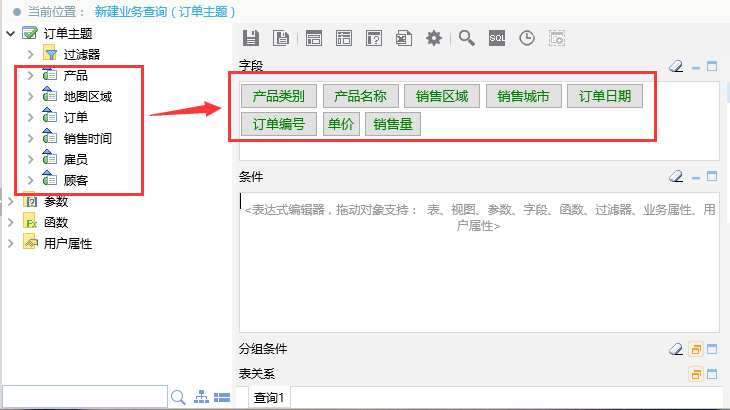Clear the 分组条件 panel with eraser icon

click(676, 349)
